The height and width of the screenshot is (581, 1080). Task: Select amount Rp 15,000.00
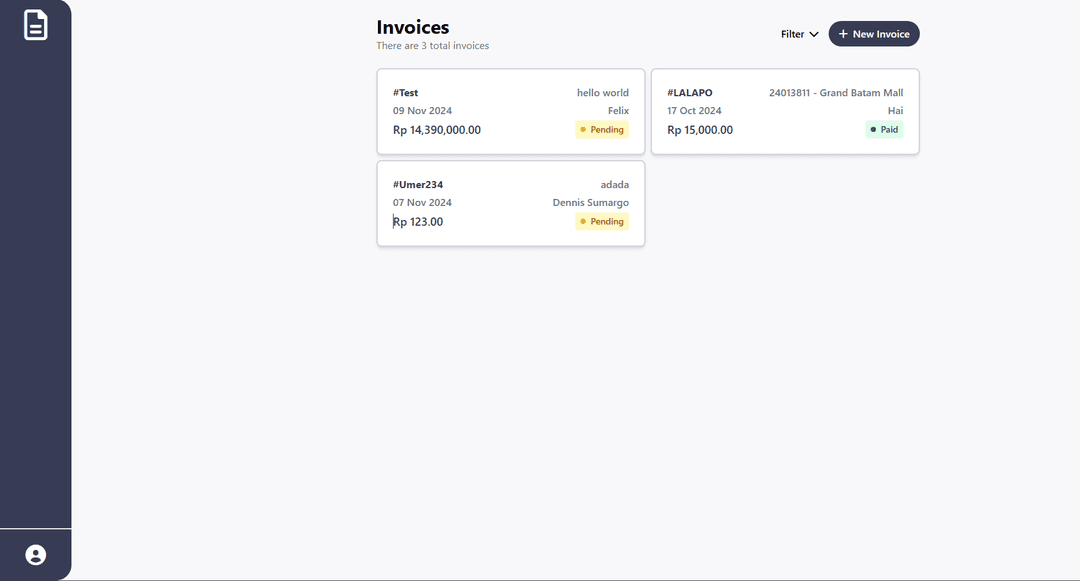pyautogui.click(x=700, y=130)
